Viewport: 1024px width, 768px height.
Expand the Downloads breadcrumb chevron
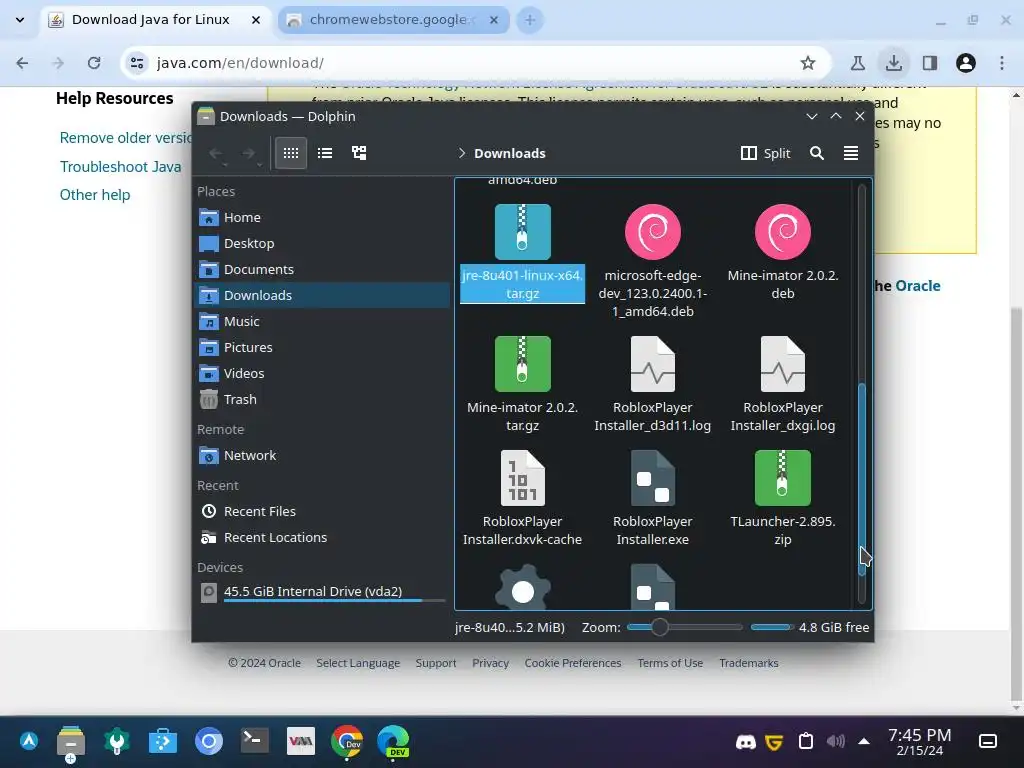(461, 153)
